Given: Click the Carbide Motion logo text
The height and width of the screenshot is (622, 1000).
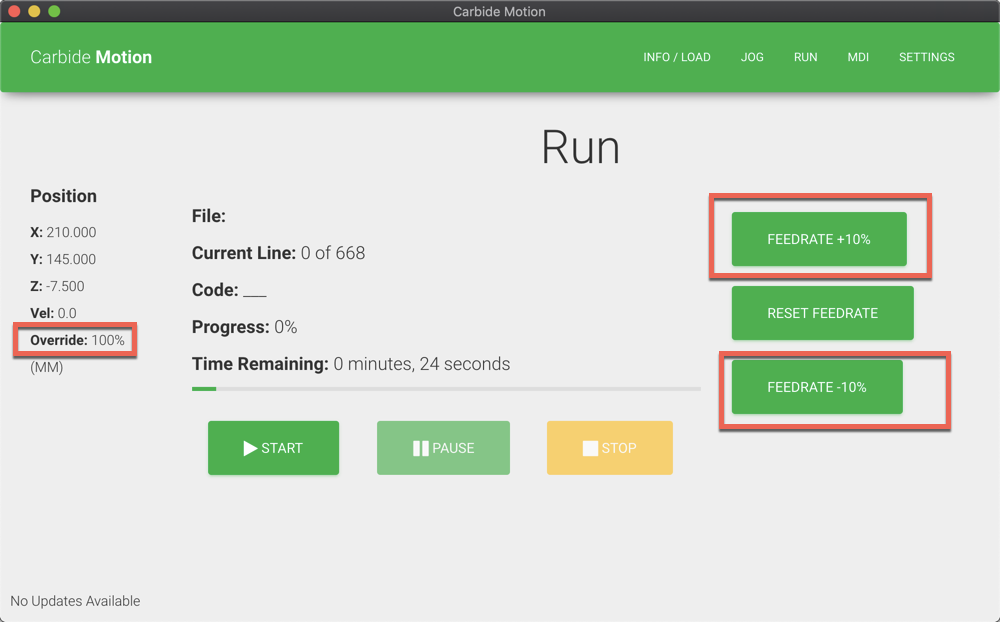Looking at the screenshot, I should point(91,57).
